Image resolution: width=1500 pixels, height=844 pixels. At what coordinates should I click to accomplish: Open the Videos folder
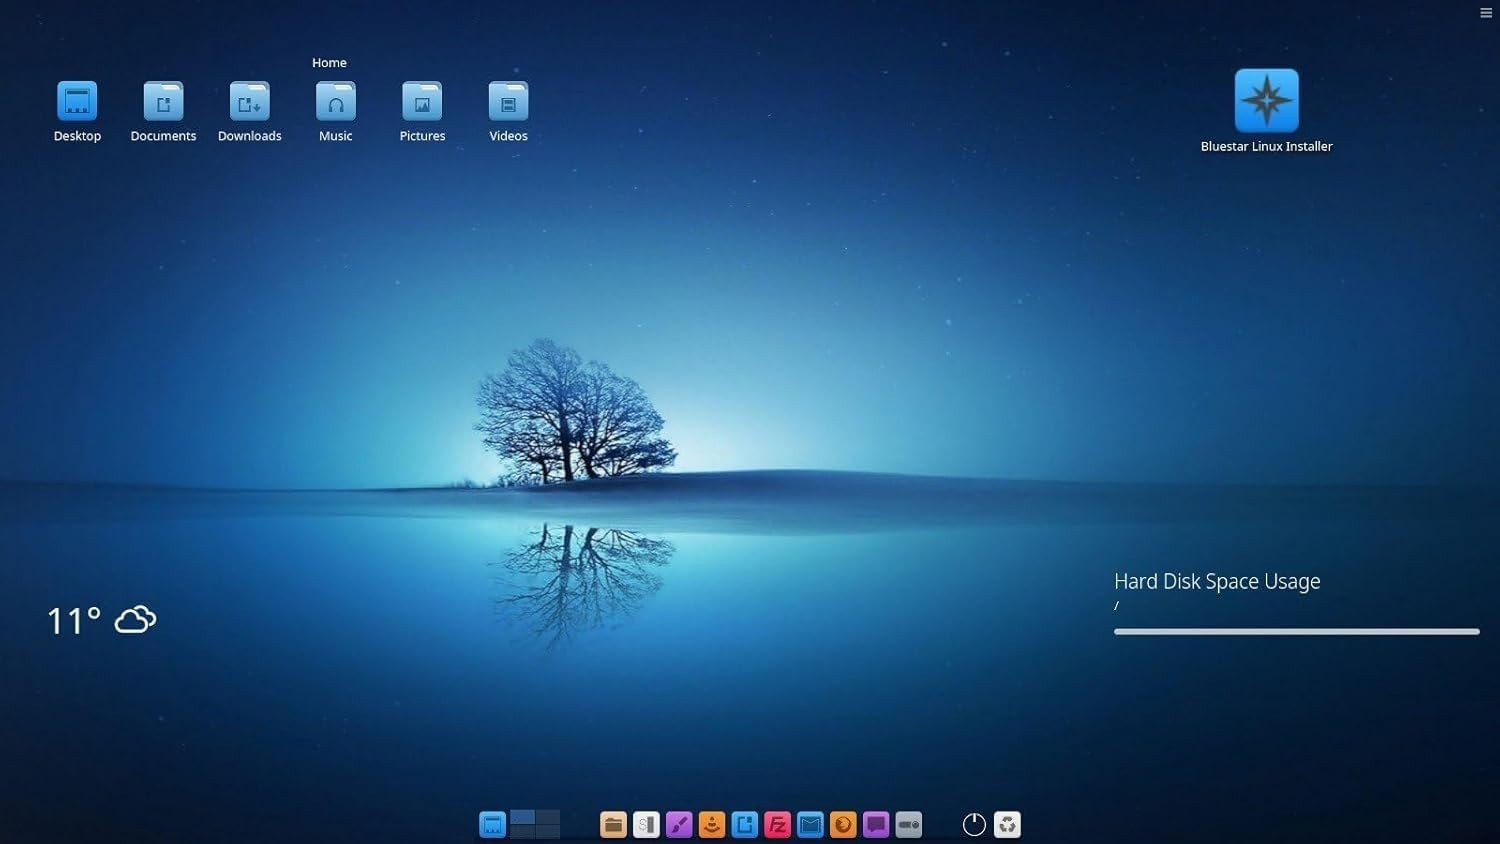point(508,102)
